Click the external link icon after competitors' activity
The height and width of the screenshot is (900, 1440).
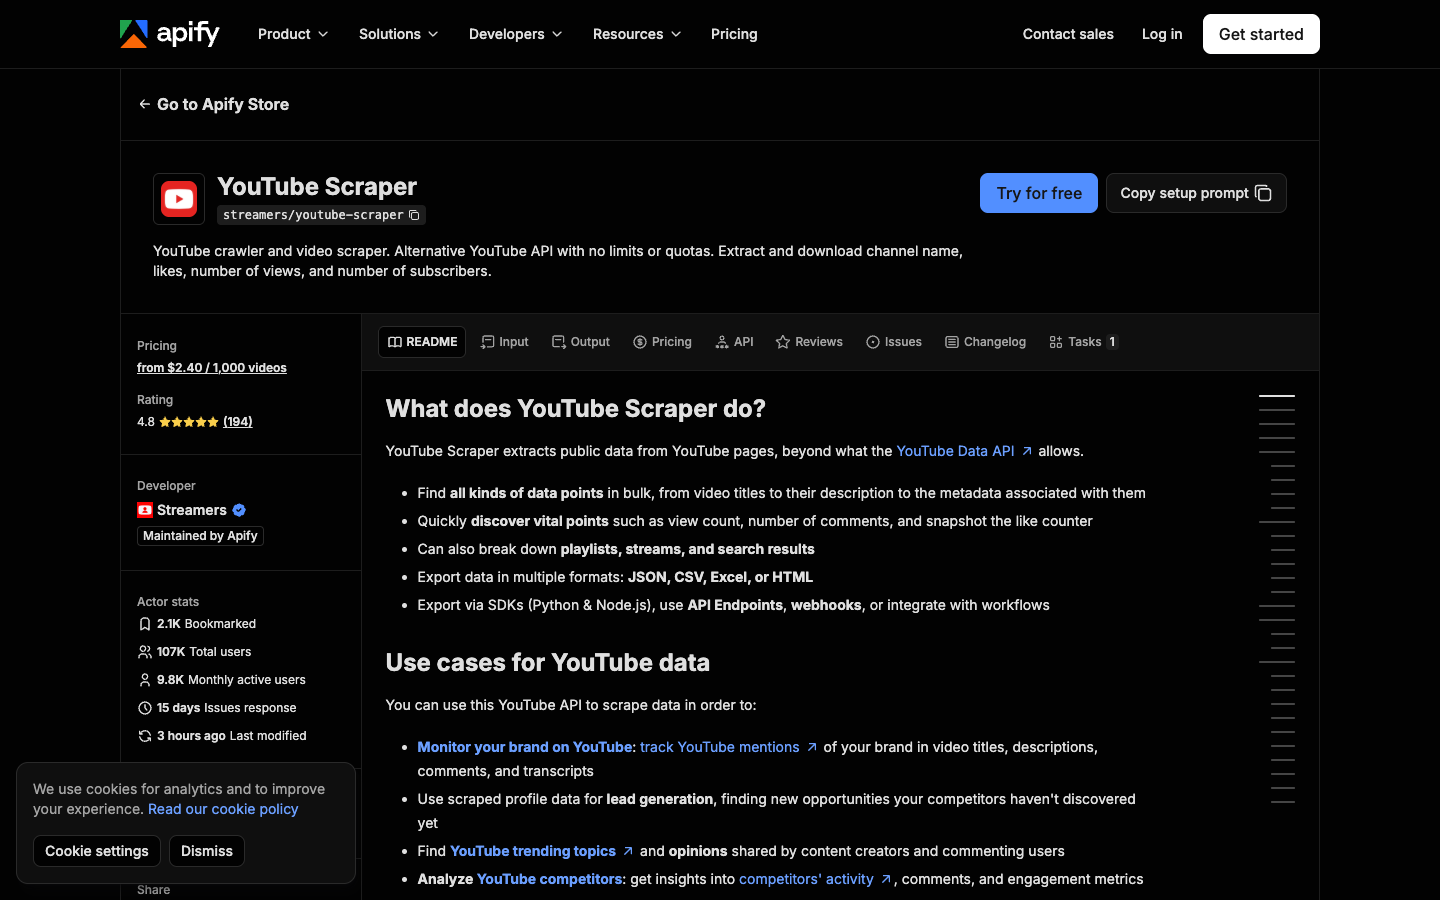[886, 879]
